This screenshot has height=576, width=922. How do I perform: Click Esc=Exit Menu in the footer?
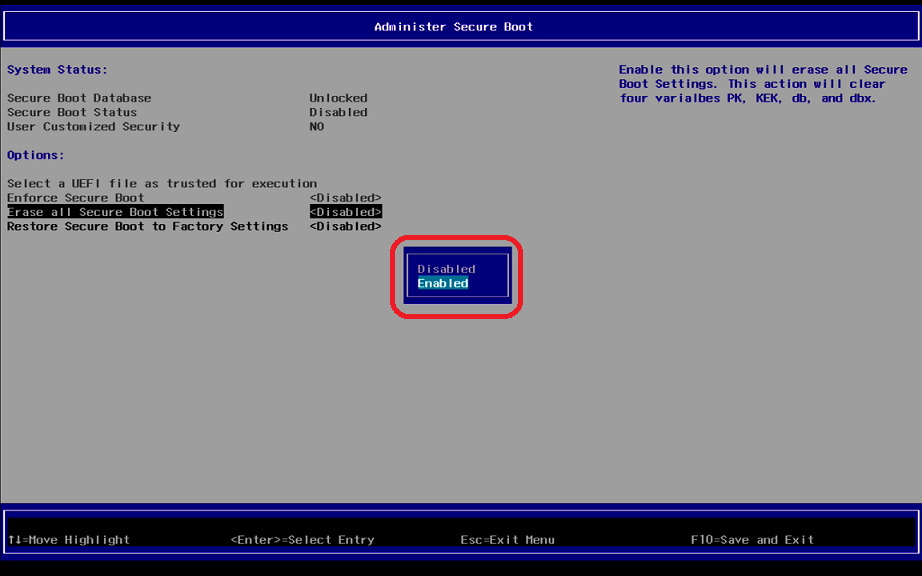click(507, 540)
